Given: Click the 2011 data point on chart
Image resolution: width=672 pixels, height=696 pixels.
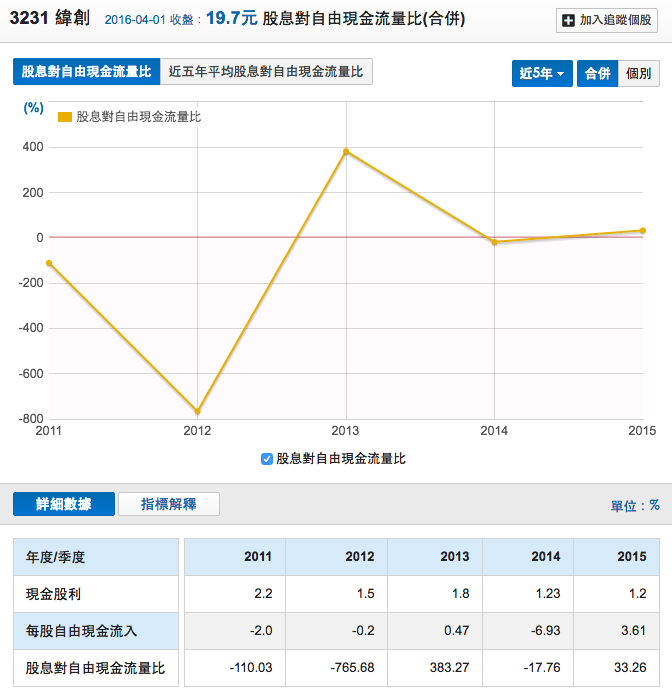Looking at the screenshot, I should 49,263.
